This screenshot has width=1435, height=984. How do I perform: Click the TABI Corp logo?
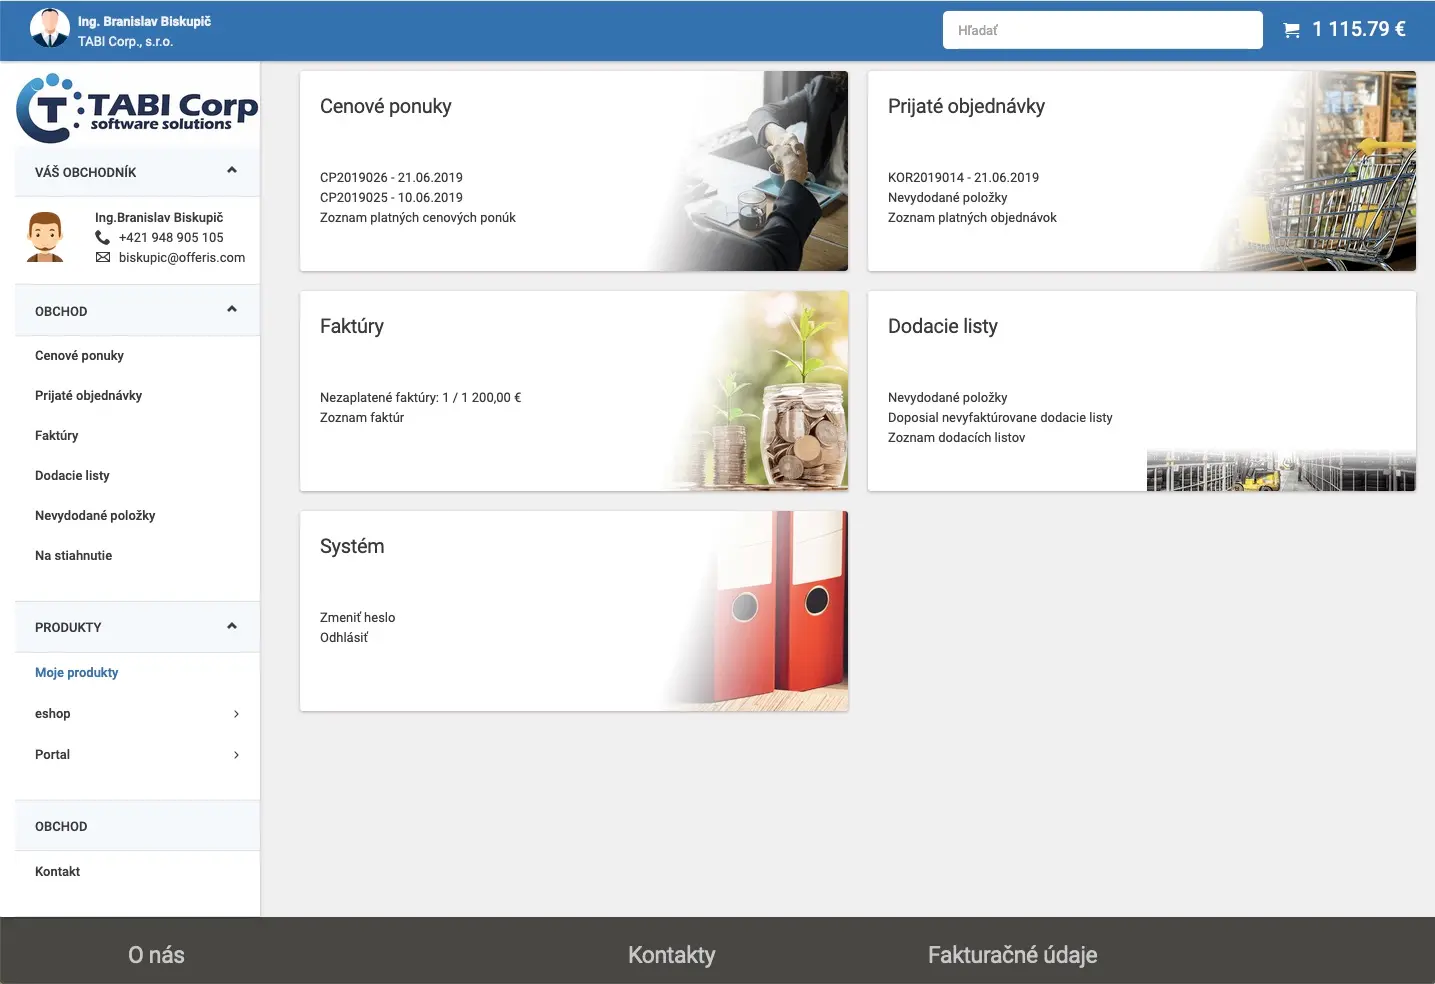[x=137, y=108]
